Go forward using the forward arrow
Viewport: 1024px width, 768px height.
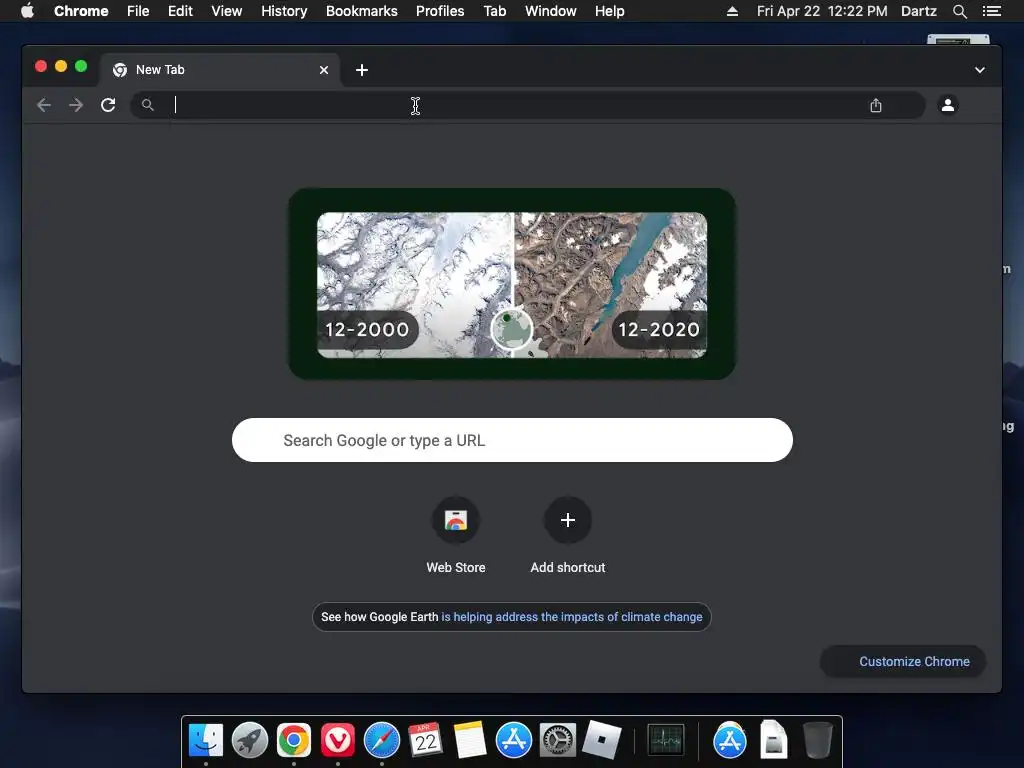(76, 105)
